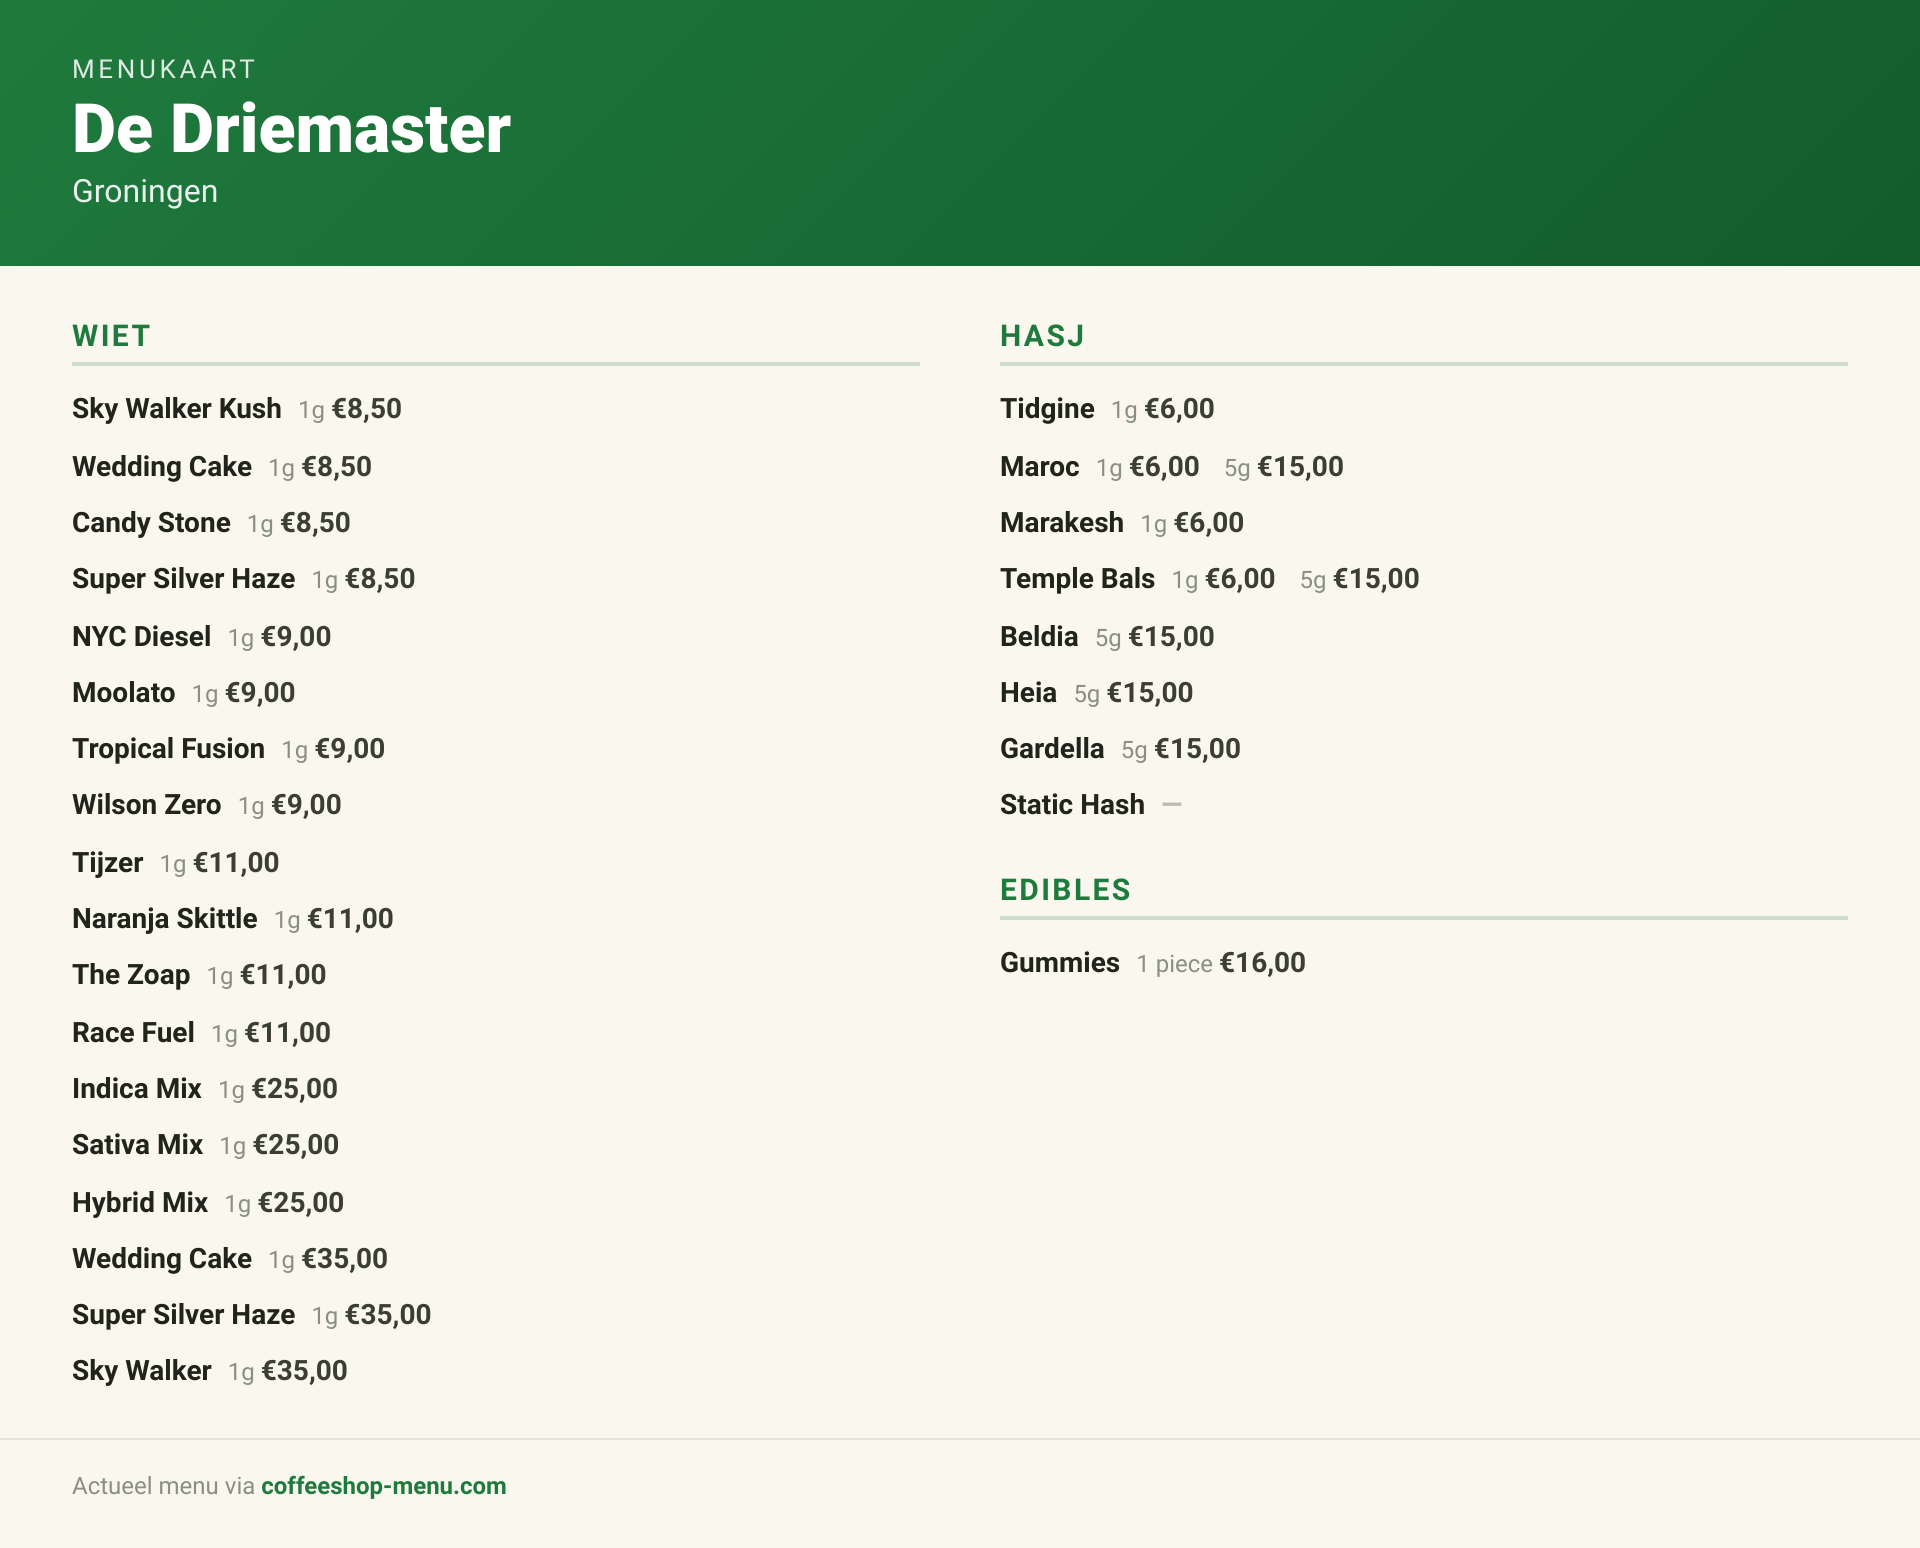This screenshot has height=1548, width=1920.
Task: Select the HASJ section heading
Action: tap(1042, 336)
